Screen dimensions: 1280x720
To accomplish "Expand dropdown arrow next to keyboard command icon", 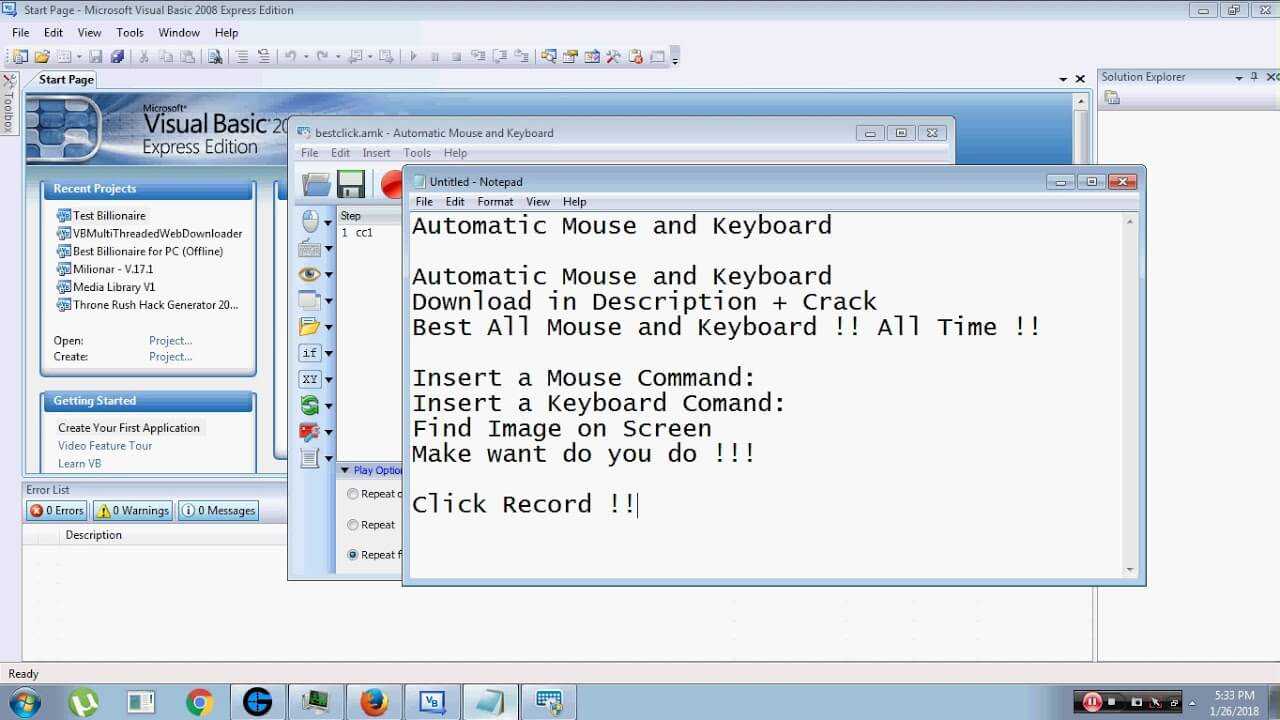I will 328,249.
